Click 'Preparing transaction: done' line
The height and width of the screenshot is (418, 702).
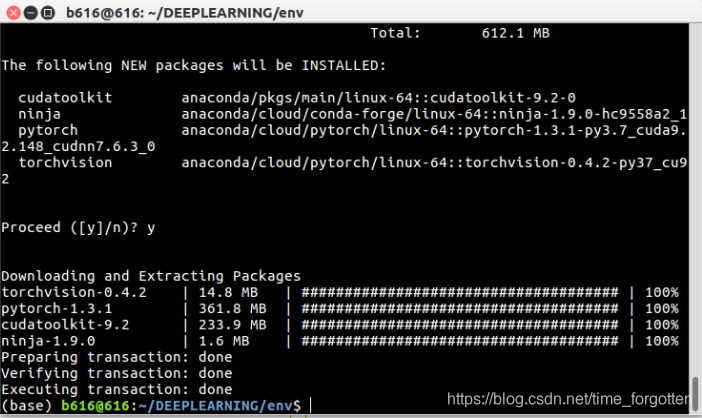117,357
